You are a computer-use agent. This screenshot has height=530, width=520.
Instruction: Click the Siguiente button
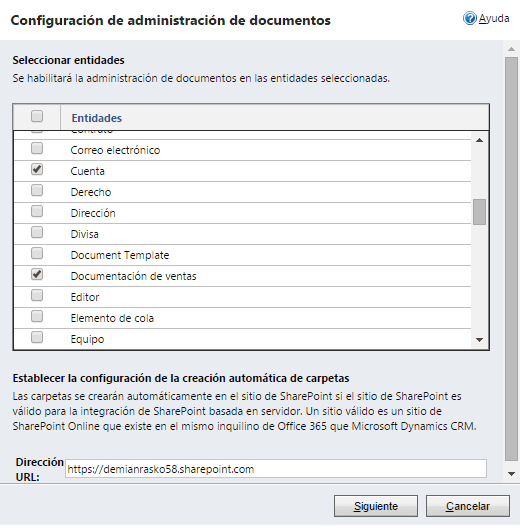(376, 506)
